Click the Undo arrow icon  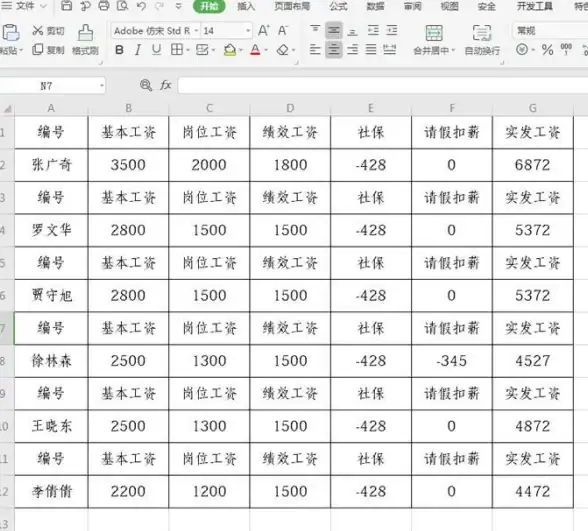tap(141, 6)
